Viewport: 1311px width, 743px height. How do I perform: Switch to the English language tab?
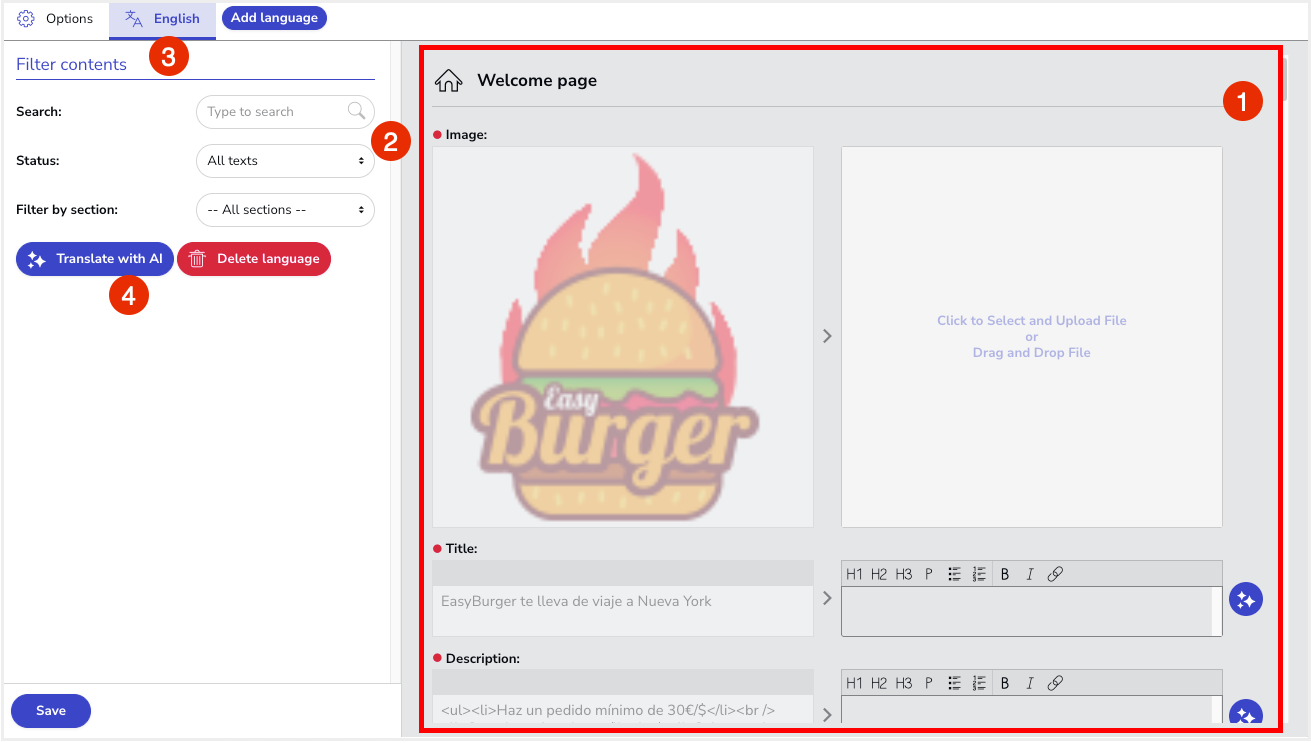tap(162, 19)
